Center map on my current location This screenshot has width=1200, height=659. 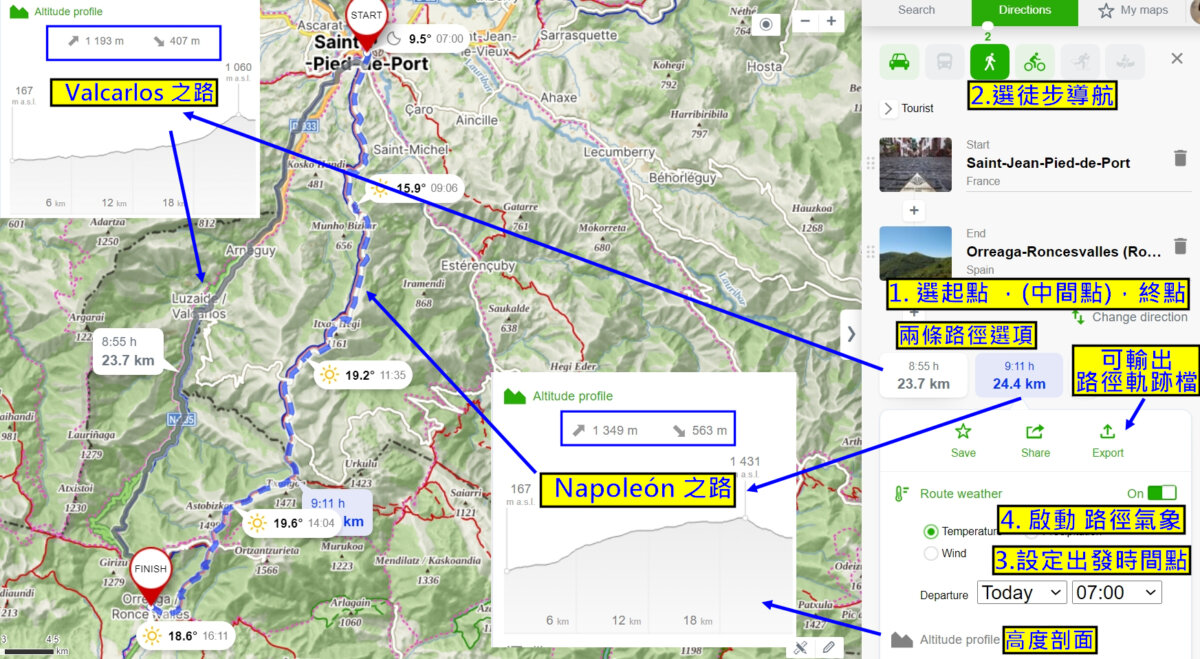pyautogui.click(x=766, y=23)
